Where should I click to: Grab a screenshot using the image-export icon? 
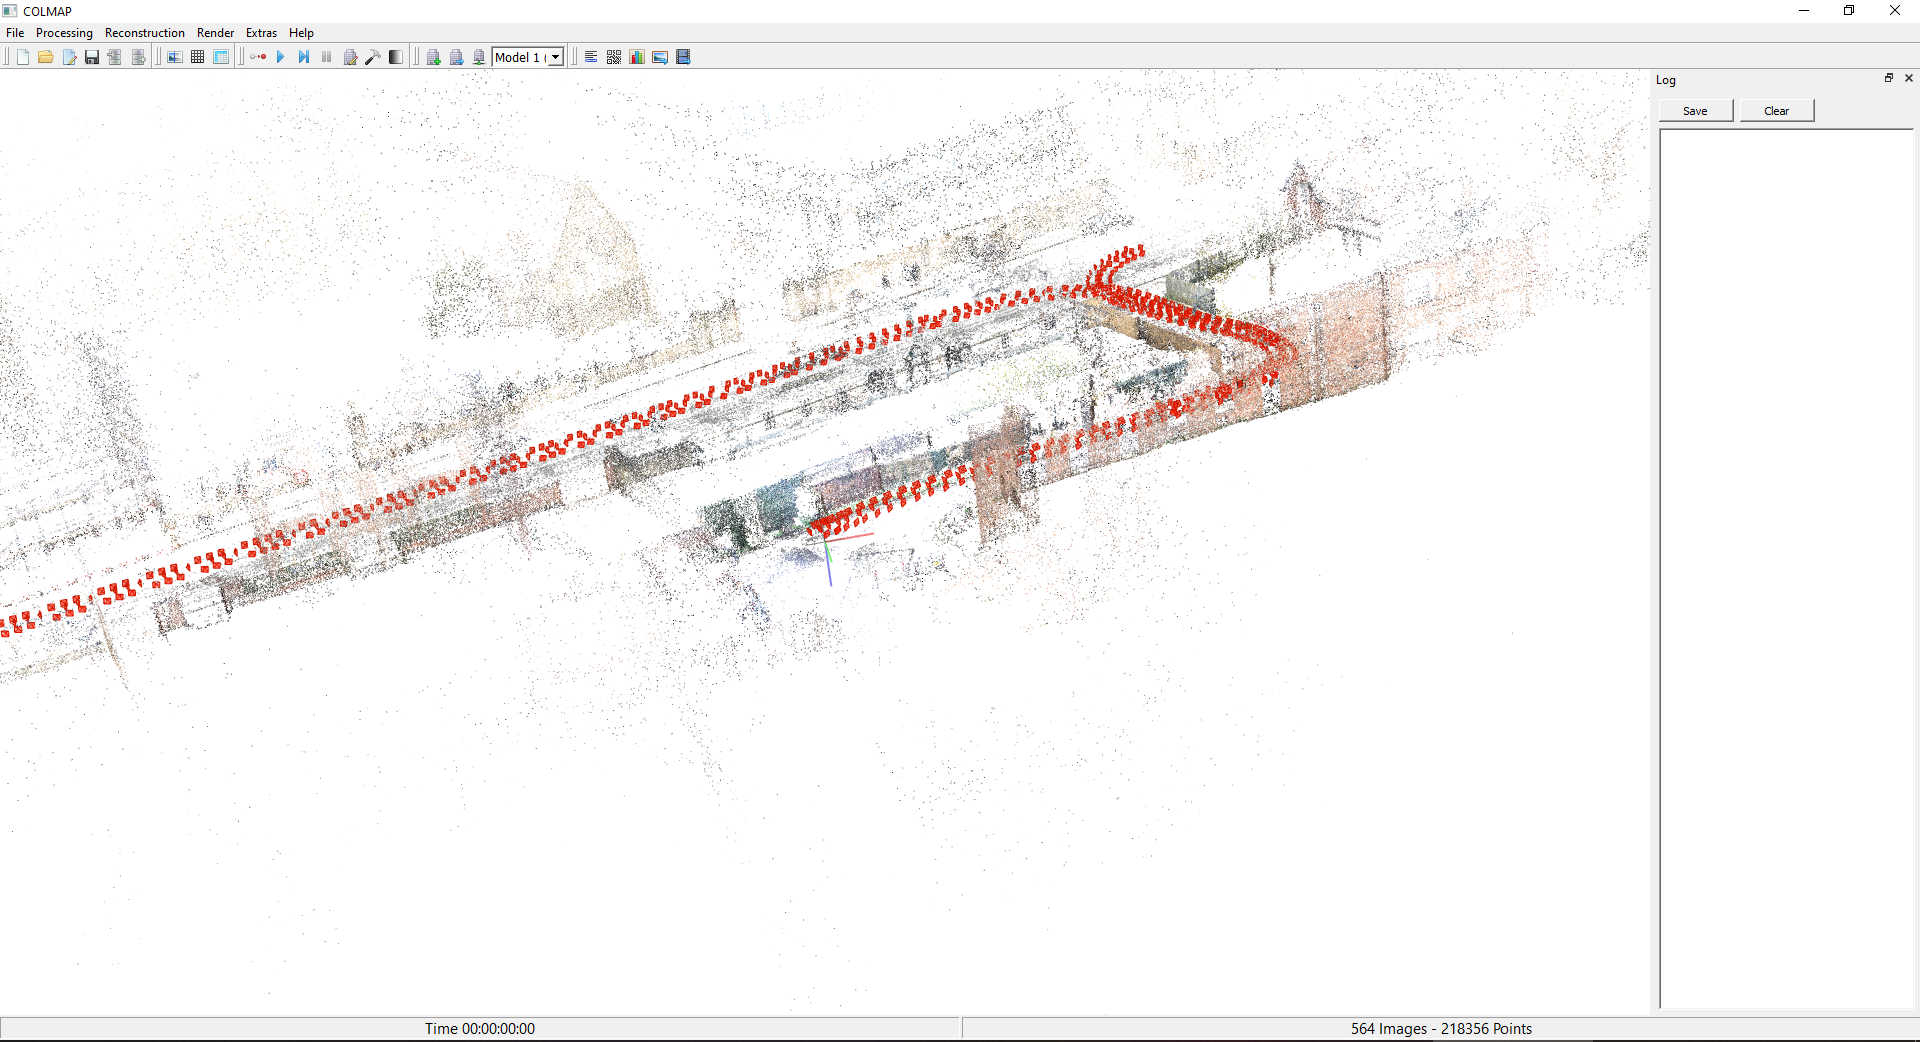[x=660, y=57]
